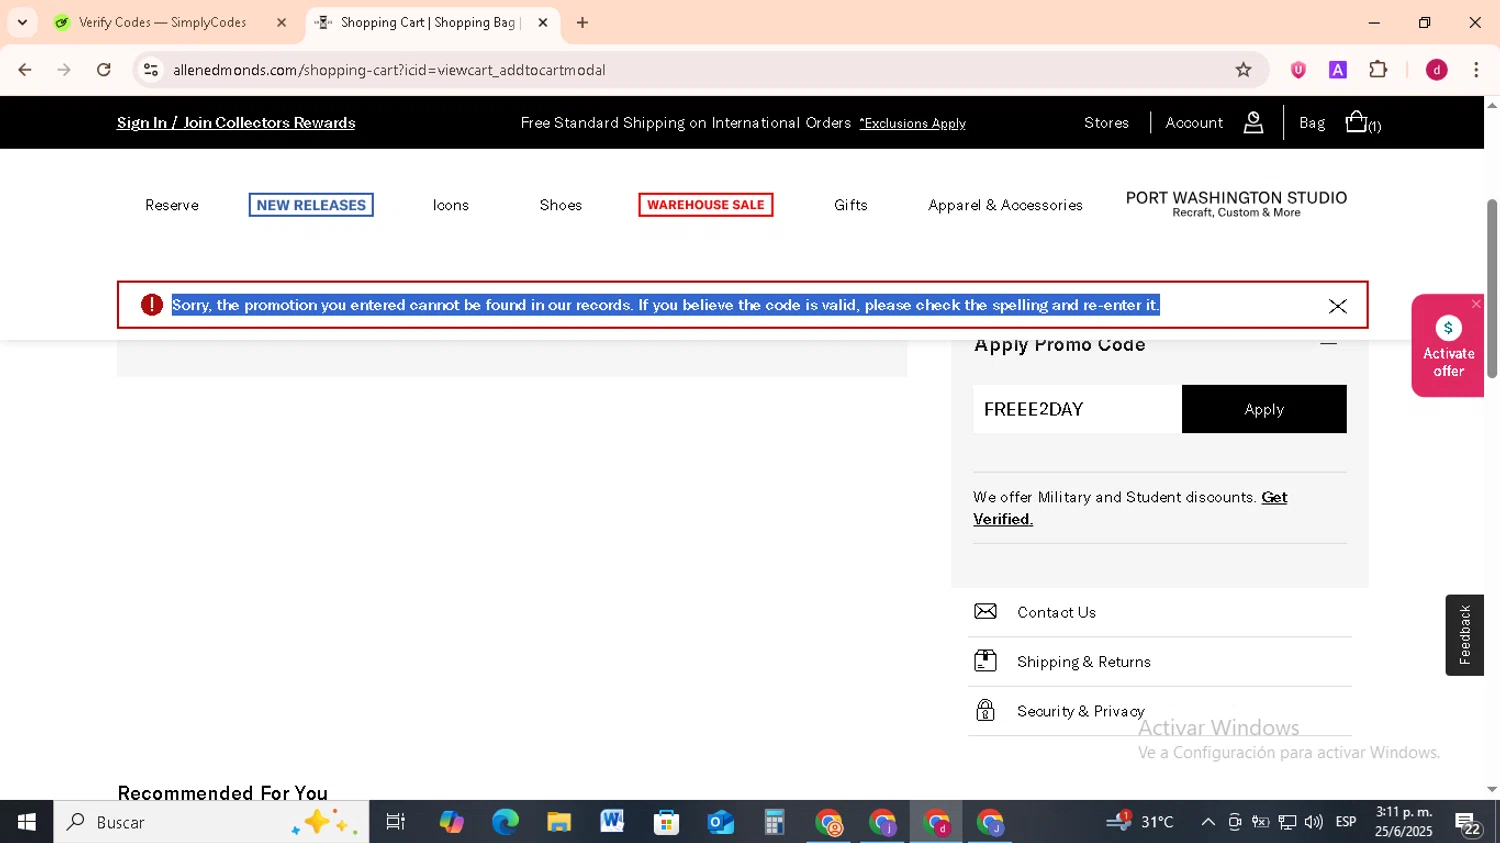Click the Activate offer dollar badge
This screenshot has width=1500, height=843.
(x=1448, y=328)
